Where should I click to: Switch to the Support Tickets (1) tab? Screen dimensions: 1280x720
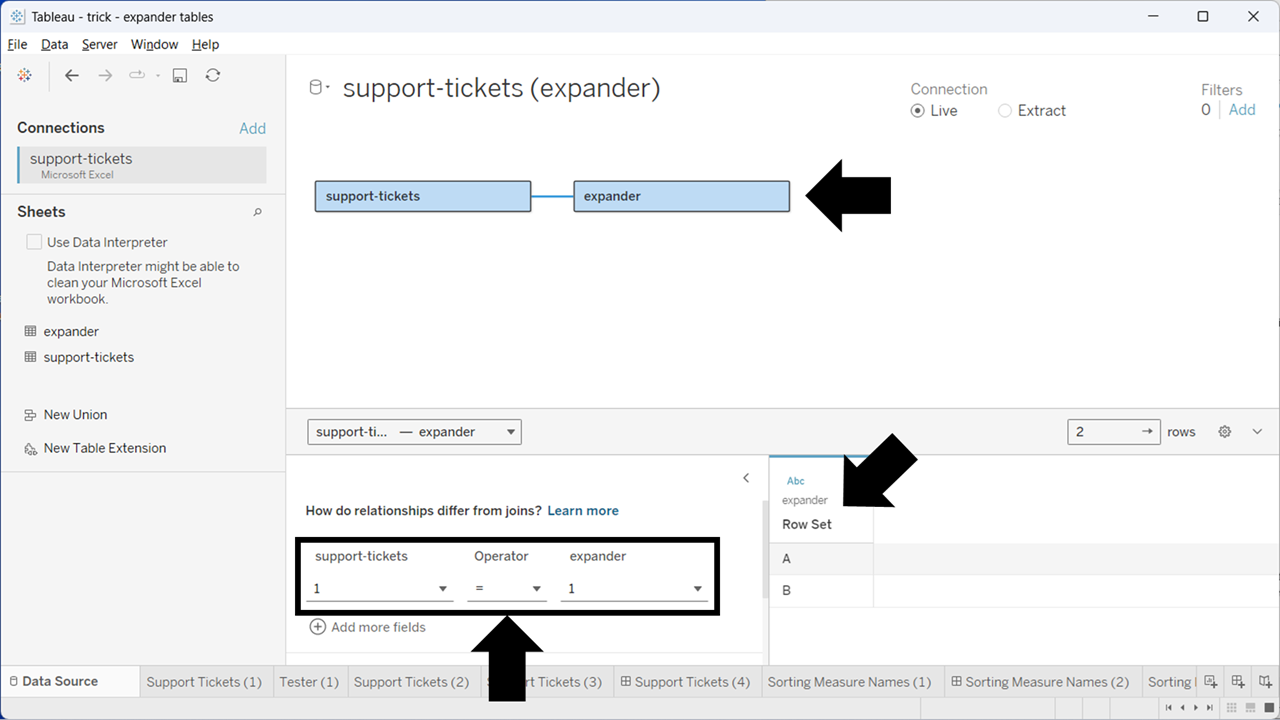tap(204, 682)
